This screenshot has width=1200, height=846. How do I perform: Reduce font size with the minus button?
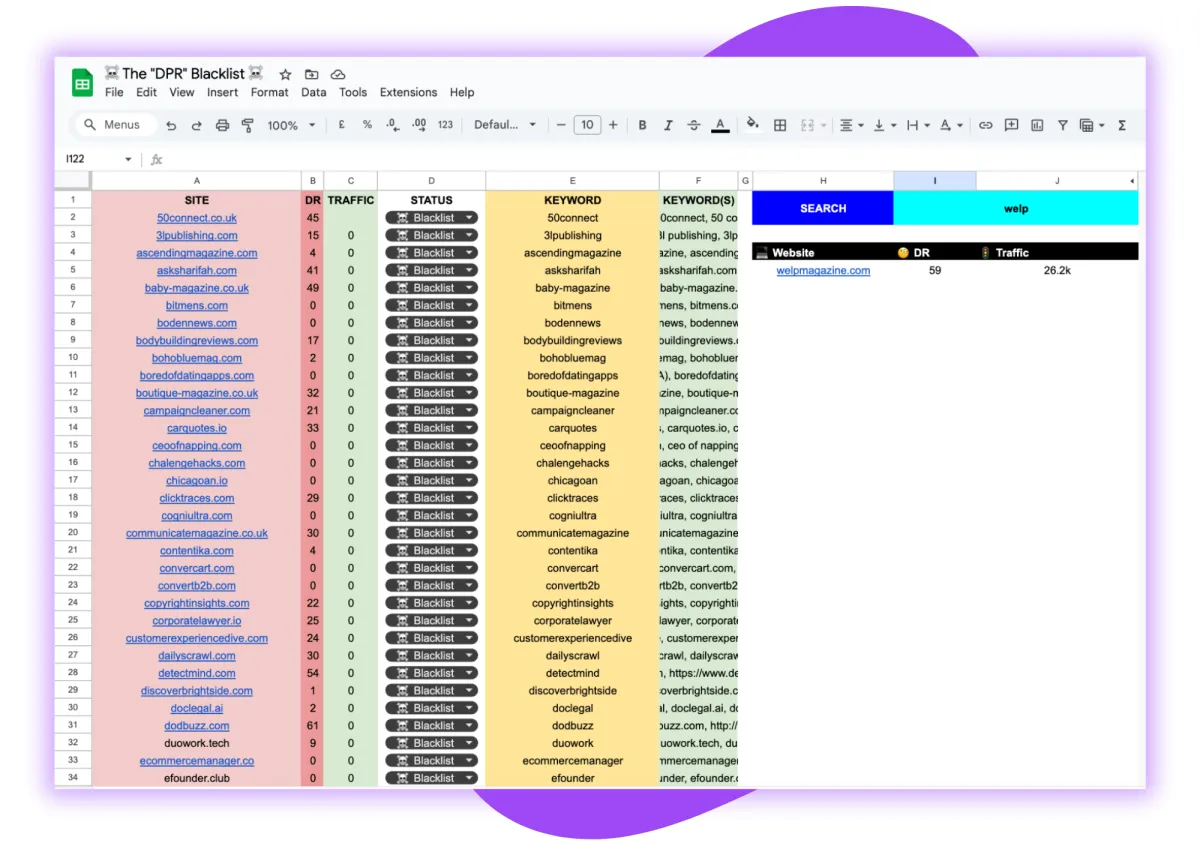tap(561, 125)
